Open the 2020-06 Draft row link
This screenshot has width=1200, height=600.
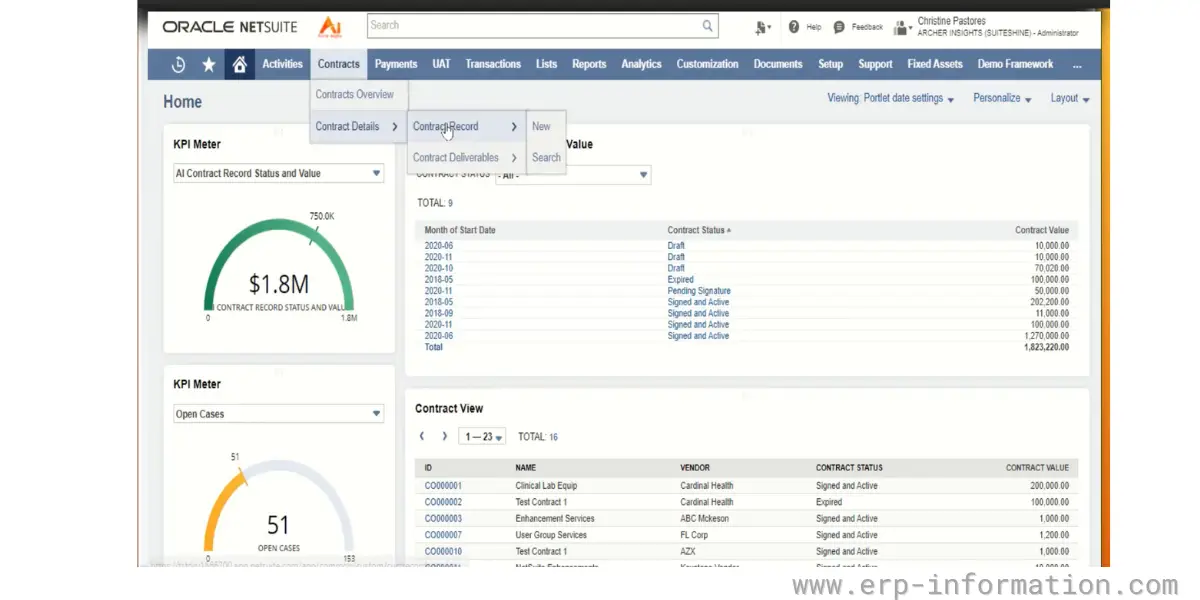pyautogui.click(x=439, y=246)
